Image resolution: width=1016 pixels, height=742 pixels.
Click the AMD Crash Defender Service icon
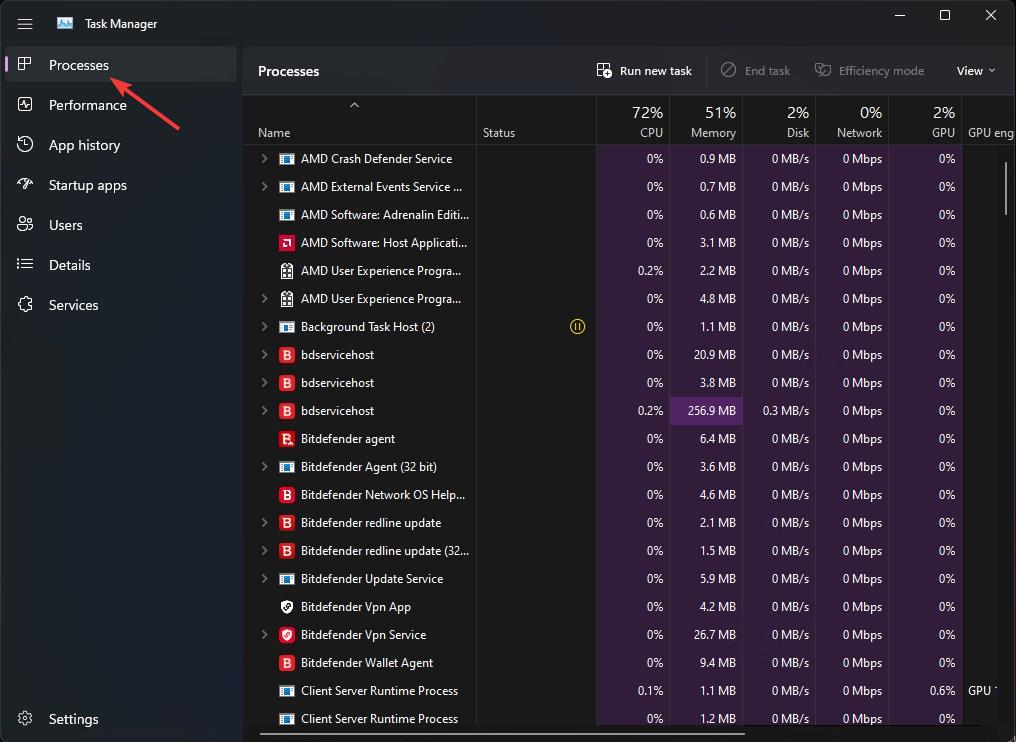tap(286, 159)
